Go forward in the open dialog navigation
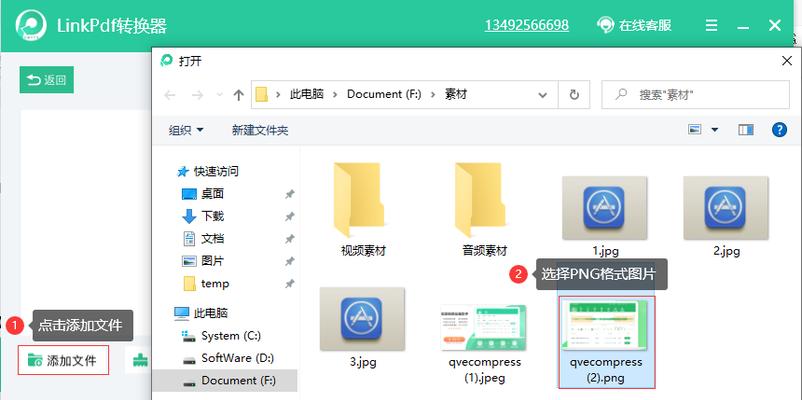 [x=197, y=95]
